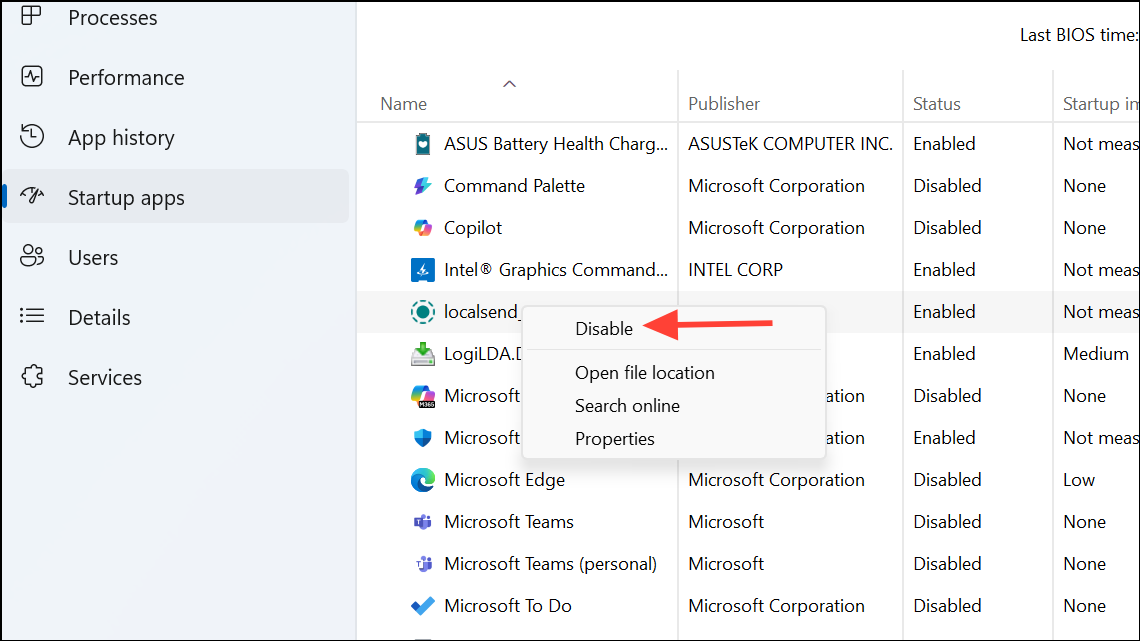This screenshot has width=1140, height=641.
Task: Select the Microsoft To Do checkmark icon
Action: [422, 606]
